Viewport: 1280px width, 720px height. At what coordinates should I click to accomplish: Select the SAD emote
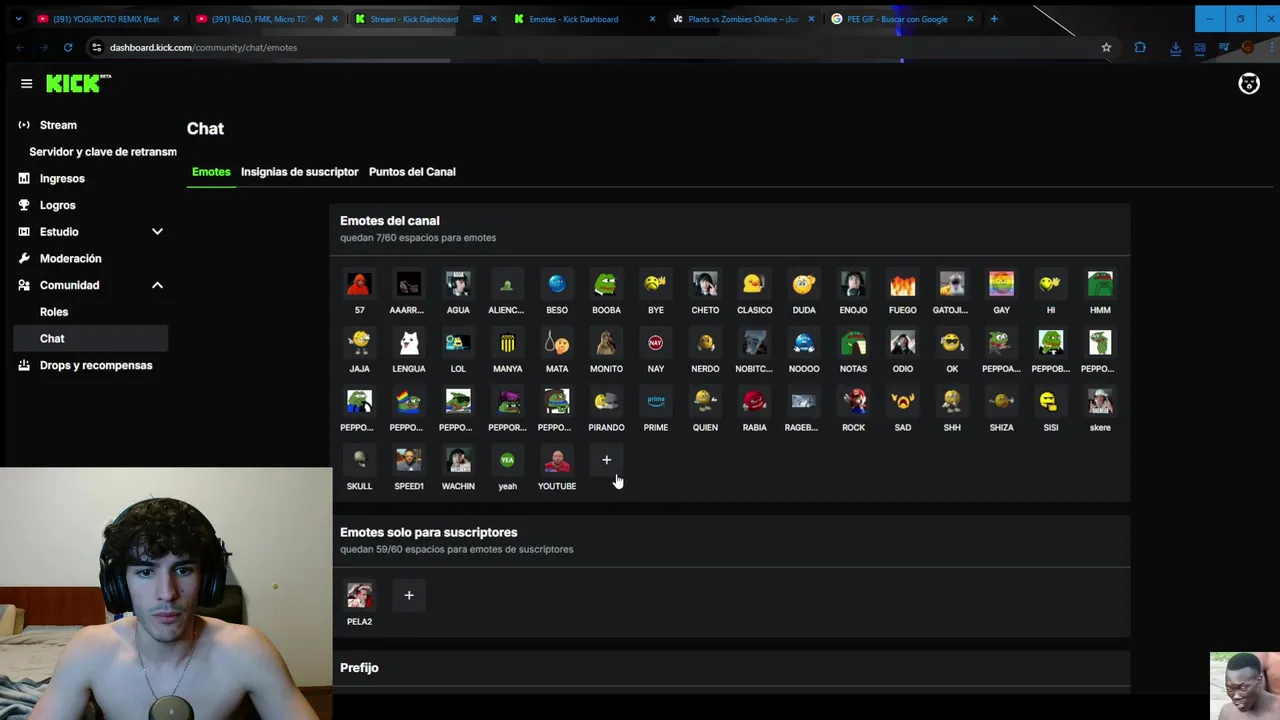(902, 402)
